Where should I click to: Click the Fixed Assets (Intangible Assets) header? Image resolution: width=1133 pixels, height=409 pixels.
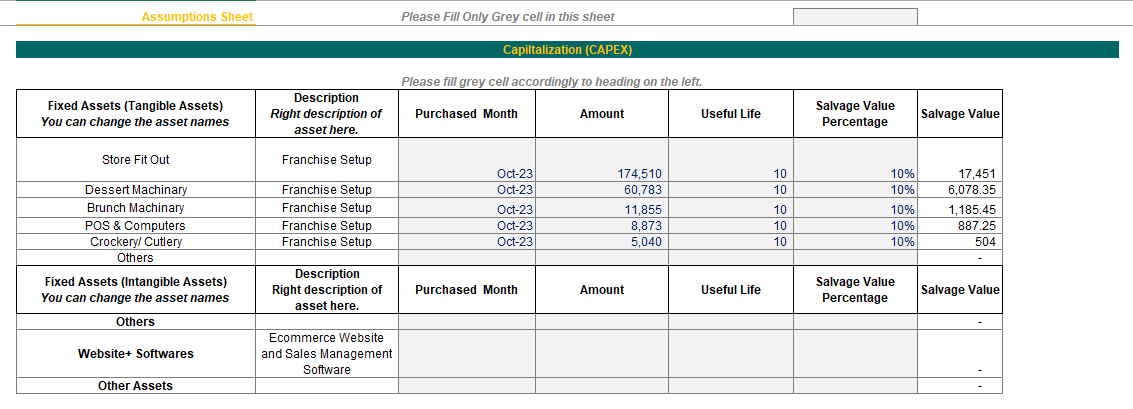(x=136, y=290)
